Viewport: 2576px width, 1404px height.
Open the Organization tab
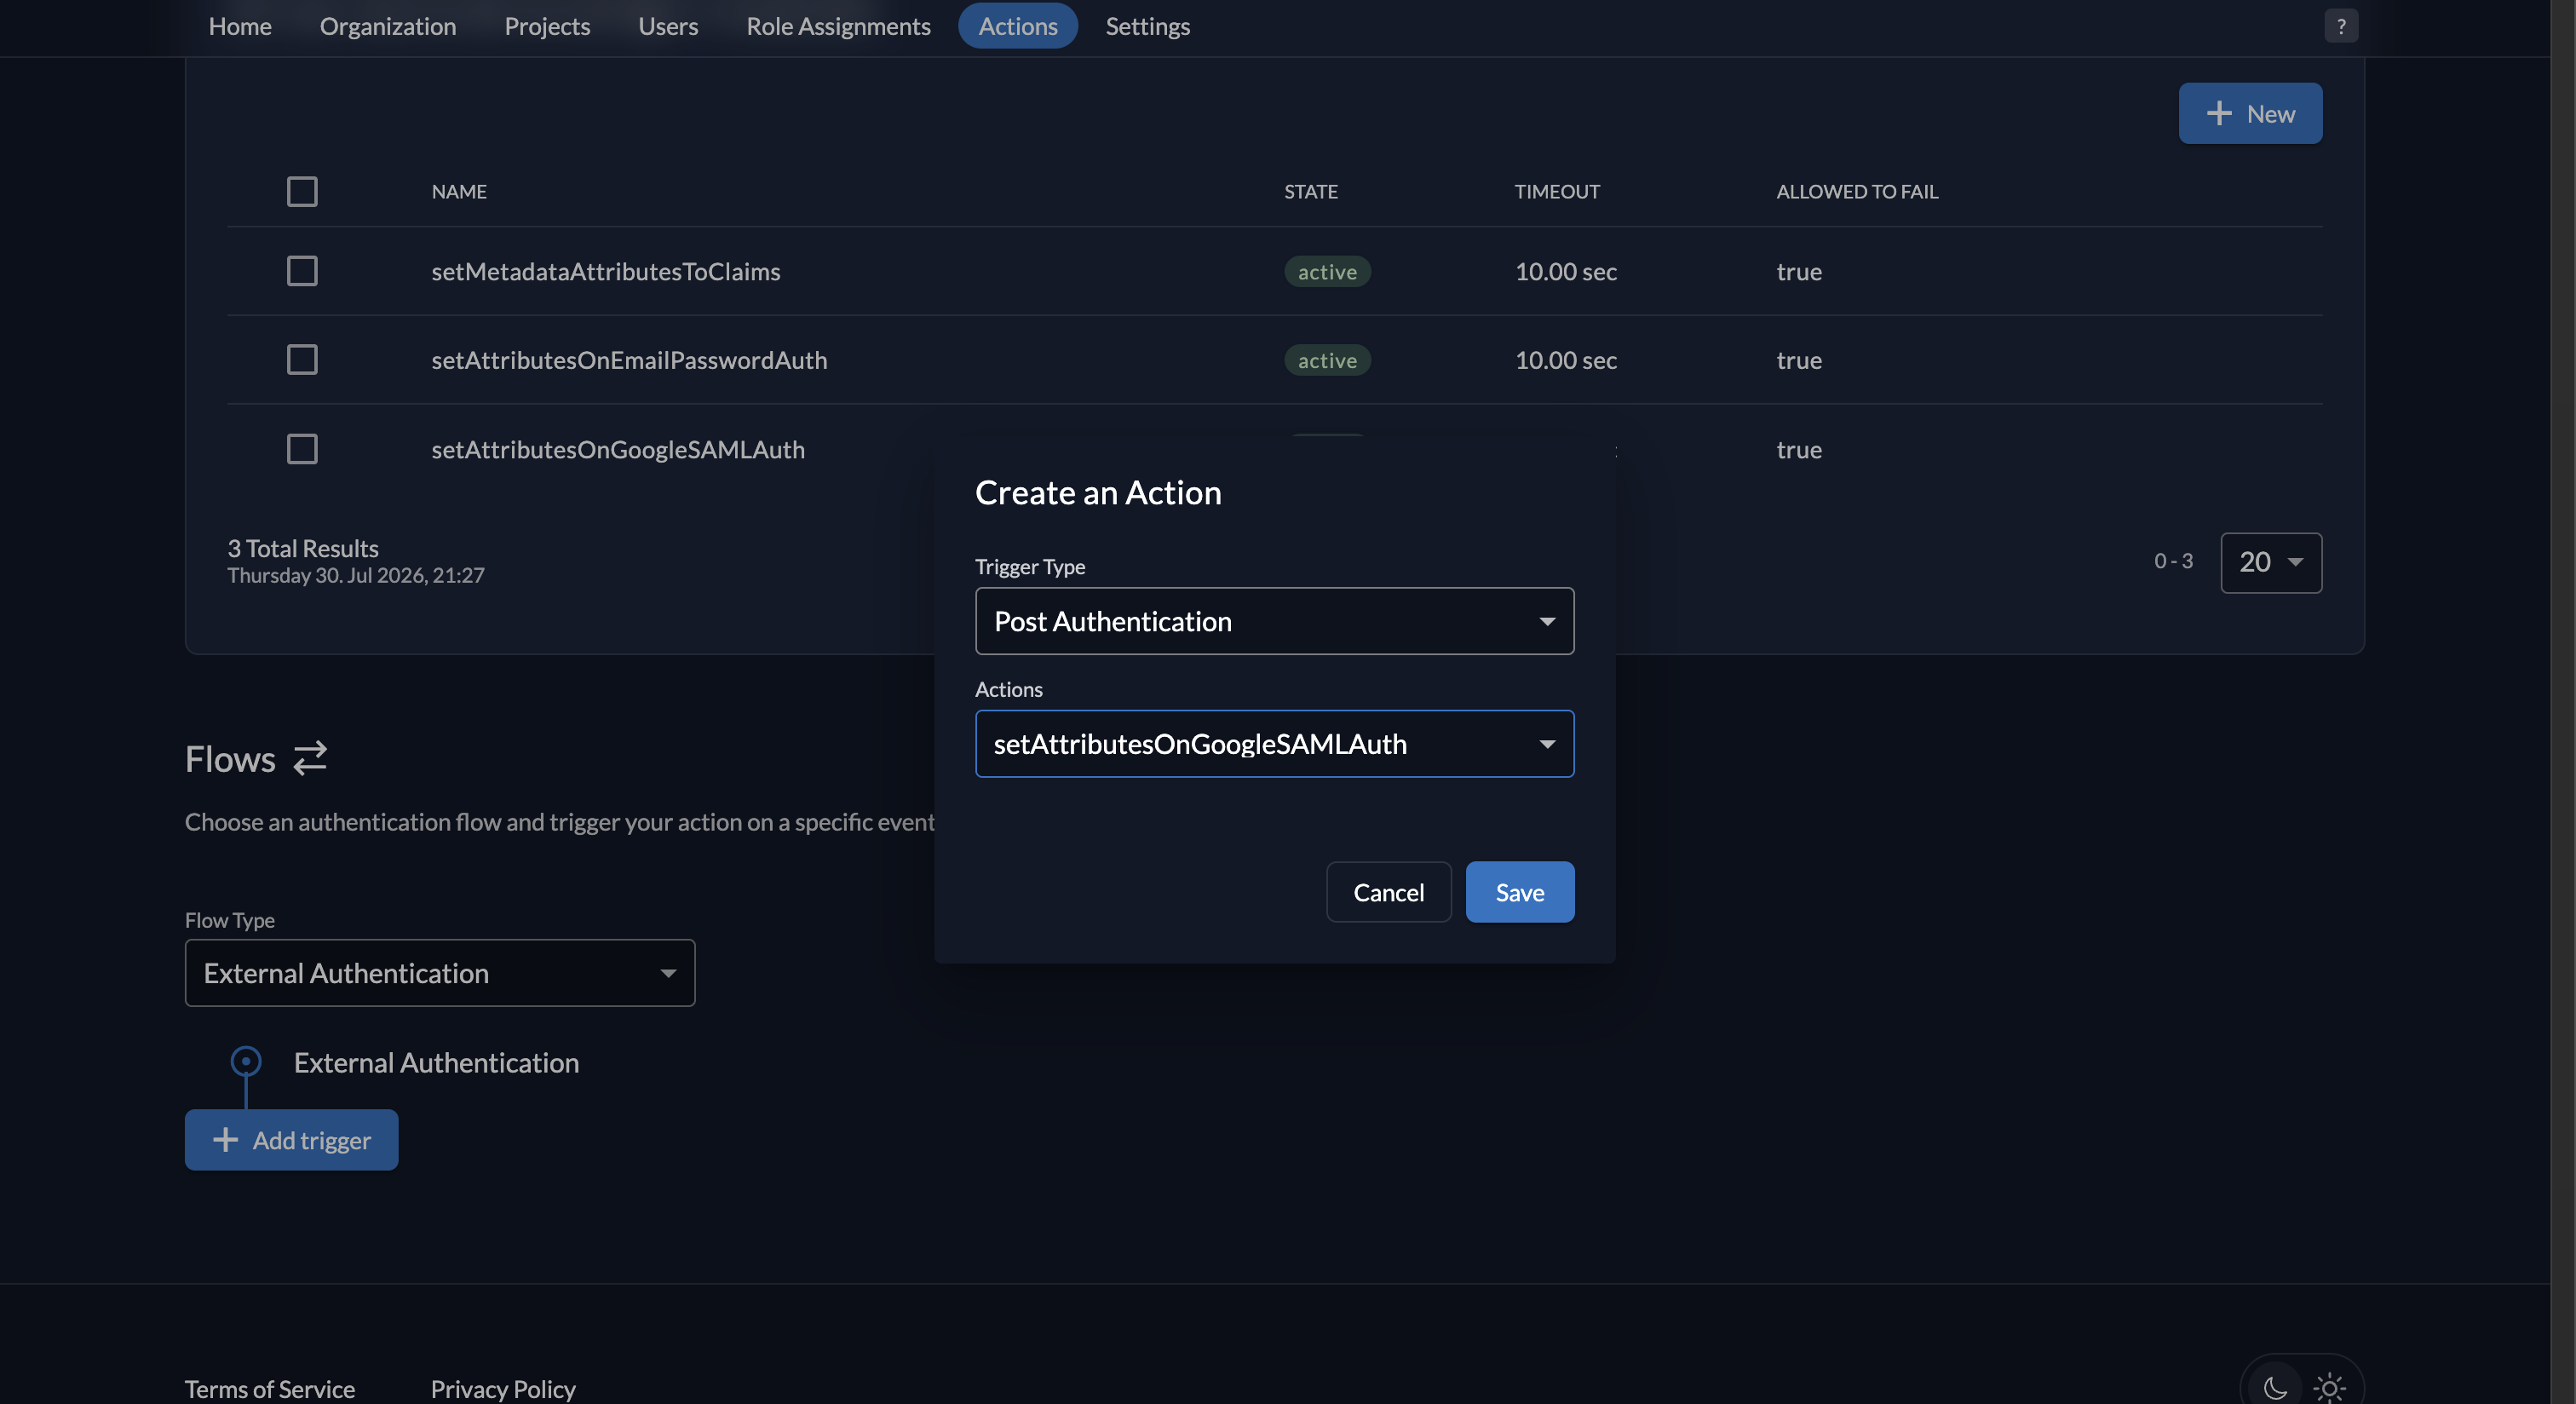pos(388,26)
